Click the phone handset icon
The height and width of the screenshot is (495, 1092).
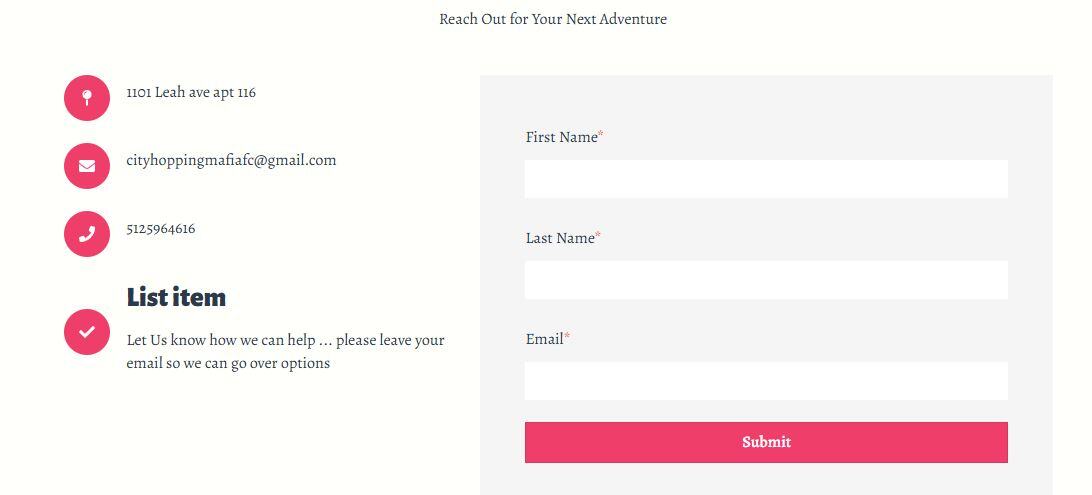coord(87,234)
